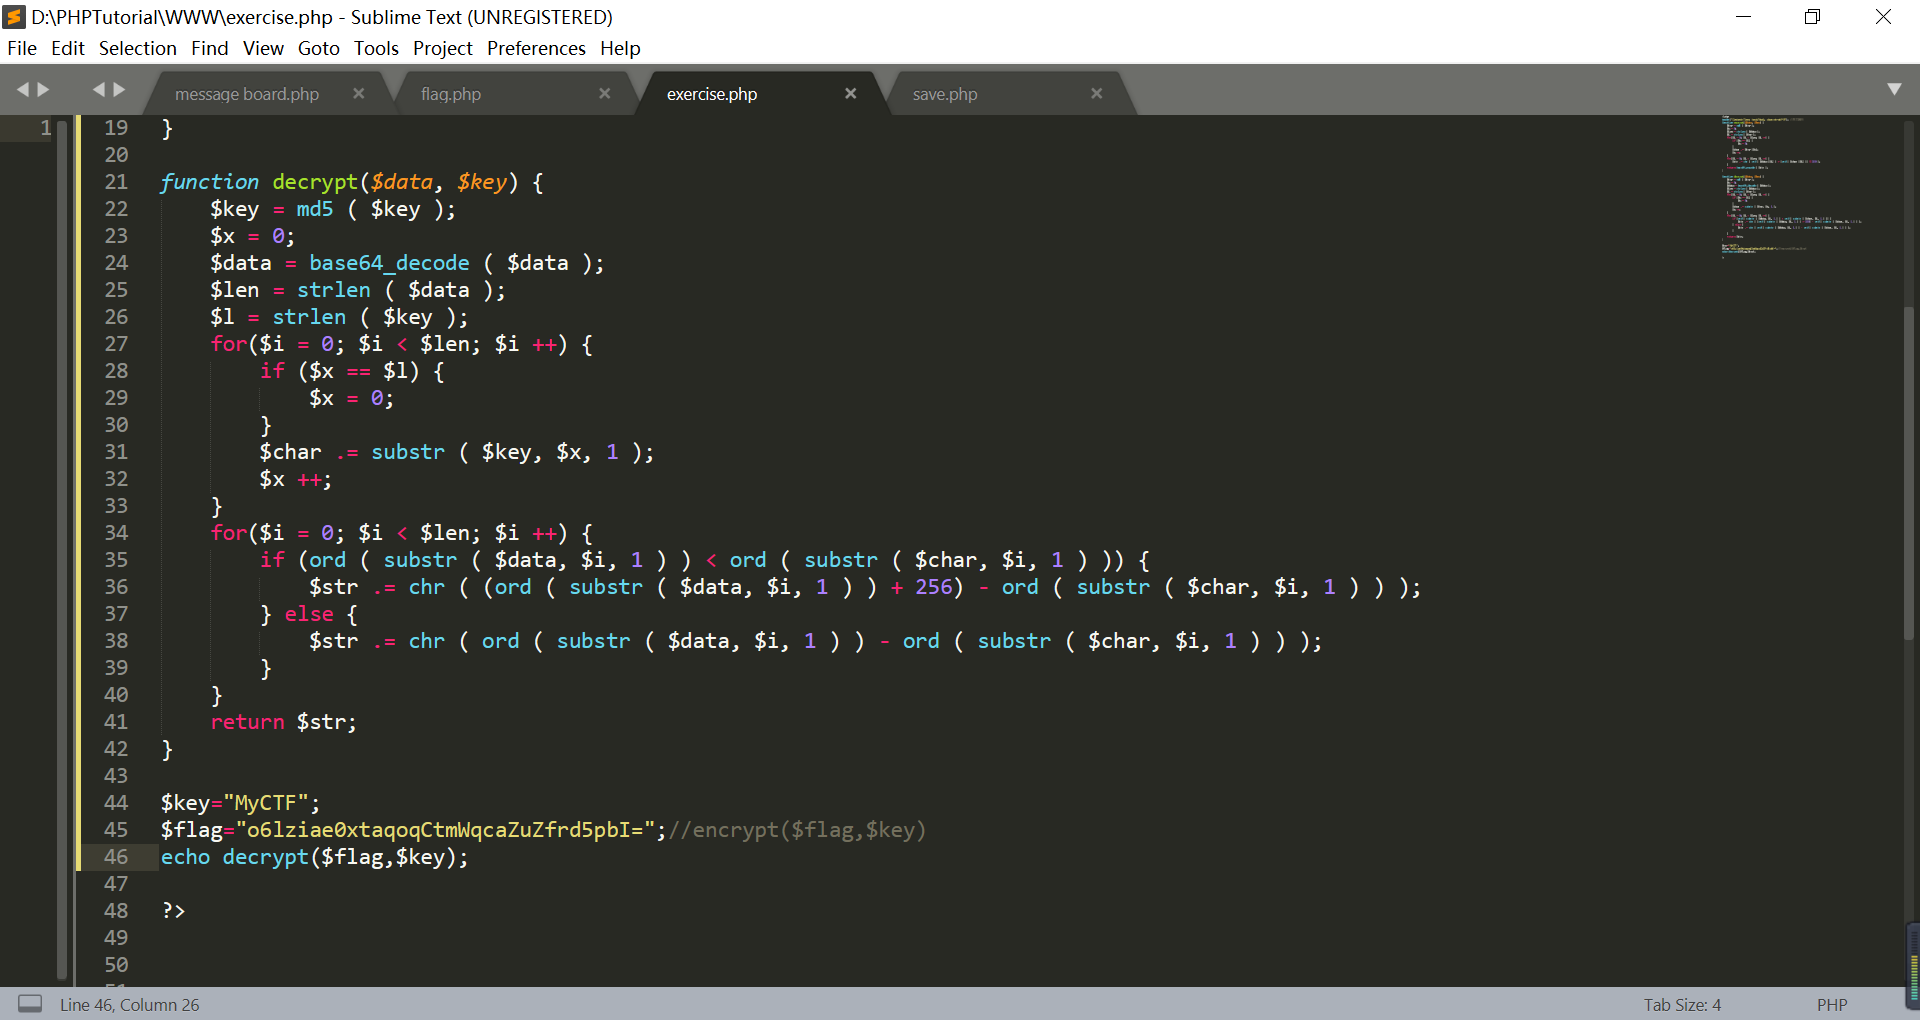Select the exercise.php tab

click(x=712, y=94)
